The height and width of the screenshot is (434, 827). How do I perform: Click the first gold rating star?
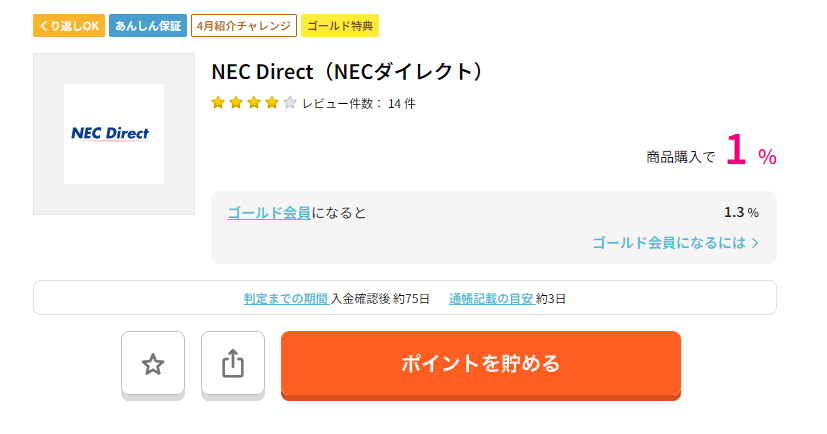click(218, 103)
